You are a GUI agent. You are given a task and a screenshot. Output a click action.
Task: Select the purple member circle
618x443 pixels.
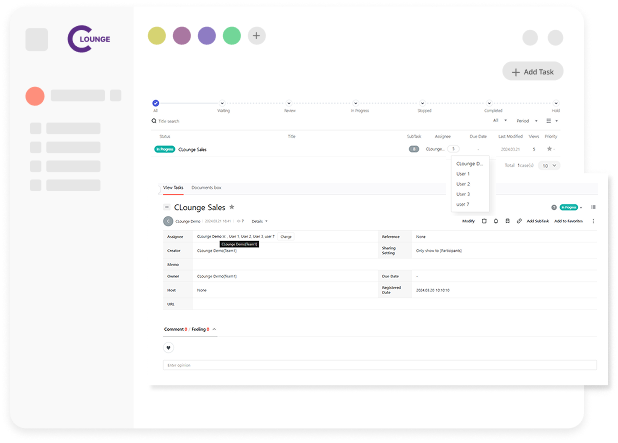207,36
